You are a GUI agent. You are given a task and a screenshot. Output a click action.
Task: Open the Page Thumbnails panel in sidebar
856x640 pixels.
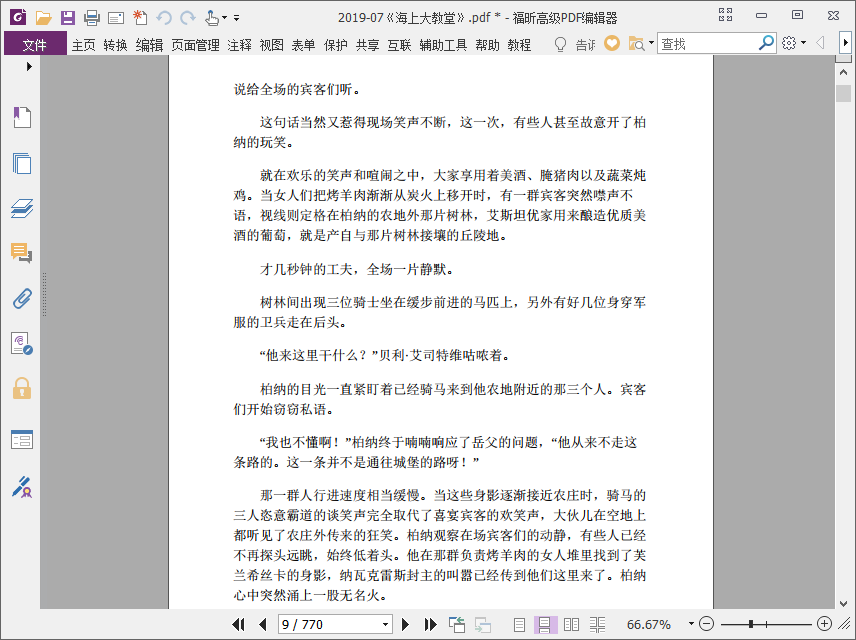tap(22, 163)
